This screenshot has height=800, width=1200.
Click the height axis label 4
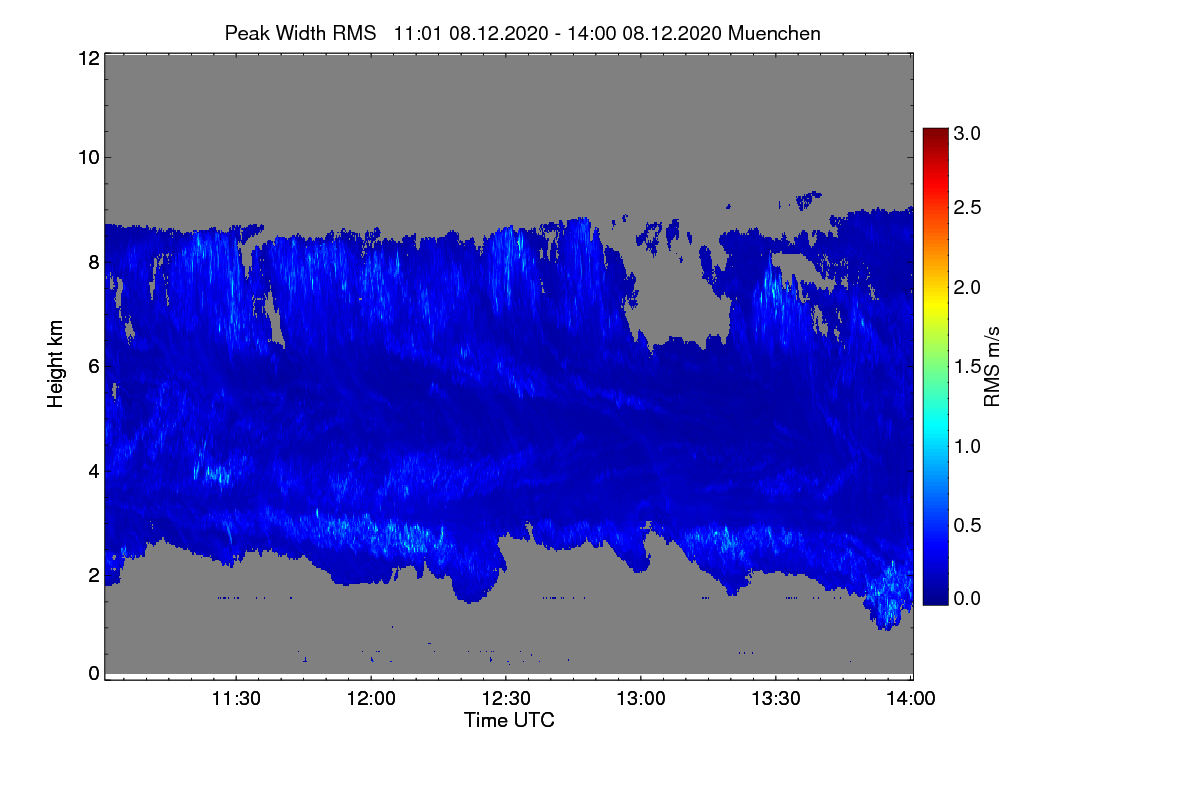tap(94, 470)
